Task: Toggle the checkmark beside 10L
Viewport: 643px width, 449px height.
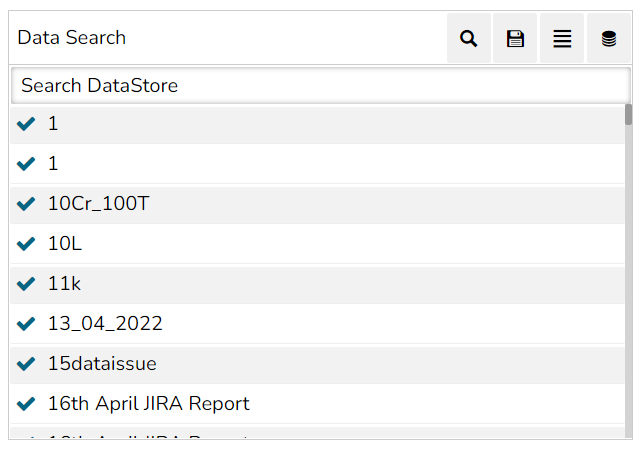Action: coord(27,244)
